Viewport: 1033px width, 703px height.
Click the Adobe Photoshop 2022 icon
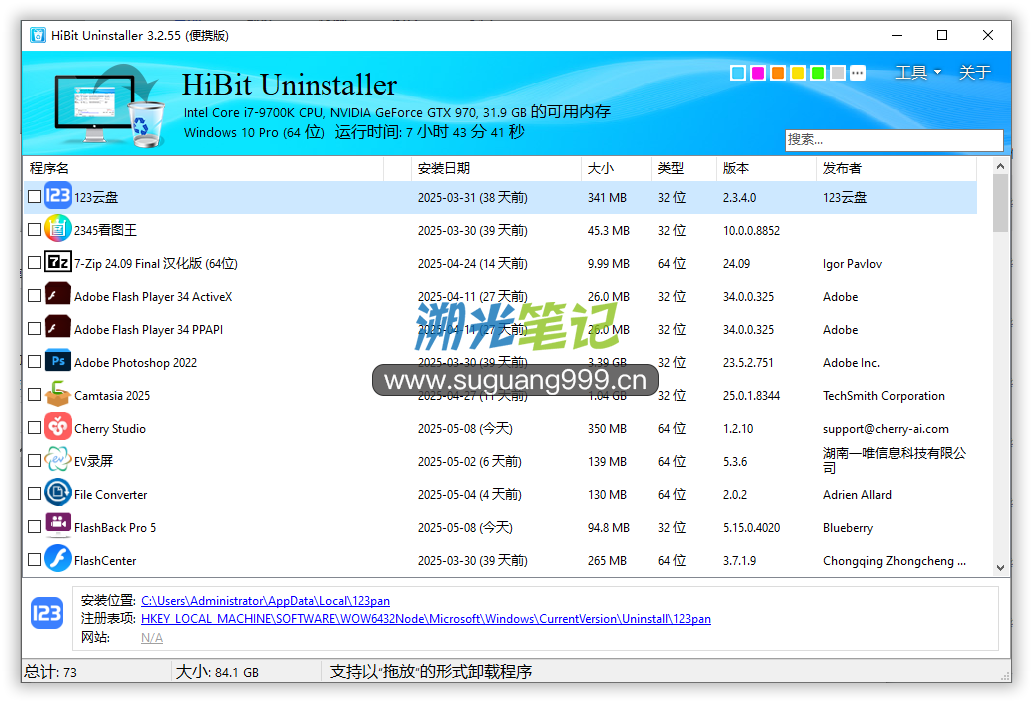tap(58, 361)
